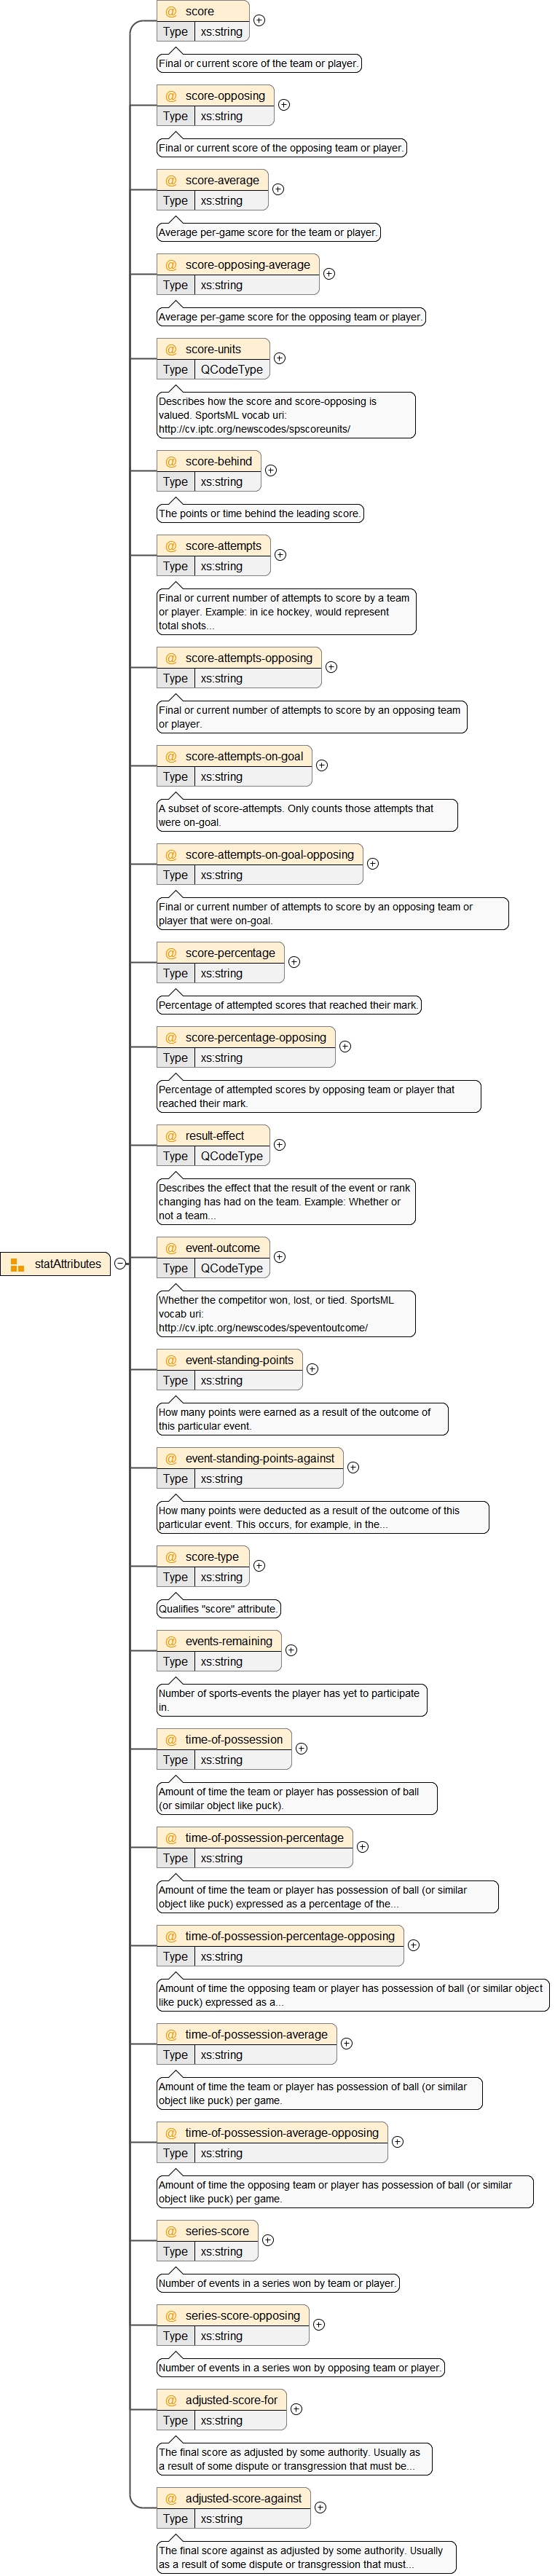
Task: Click the @ icon of time-of-possession
Action: point(171,1740)
